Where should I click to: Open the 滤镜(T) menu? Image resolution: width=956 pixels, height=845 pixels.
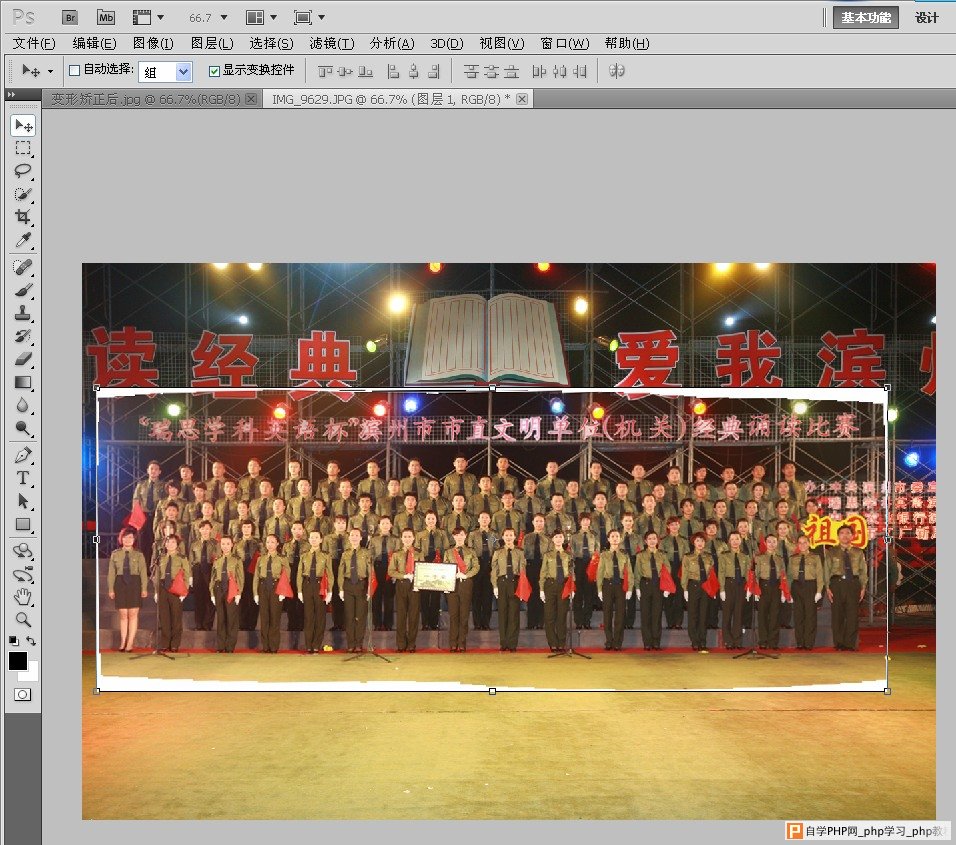tap(332, 43)
